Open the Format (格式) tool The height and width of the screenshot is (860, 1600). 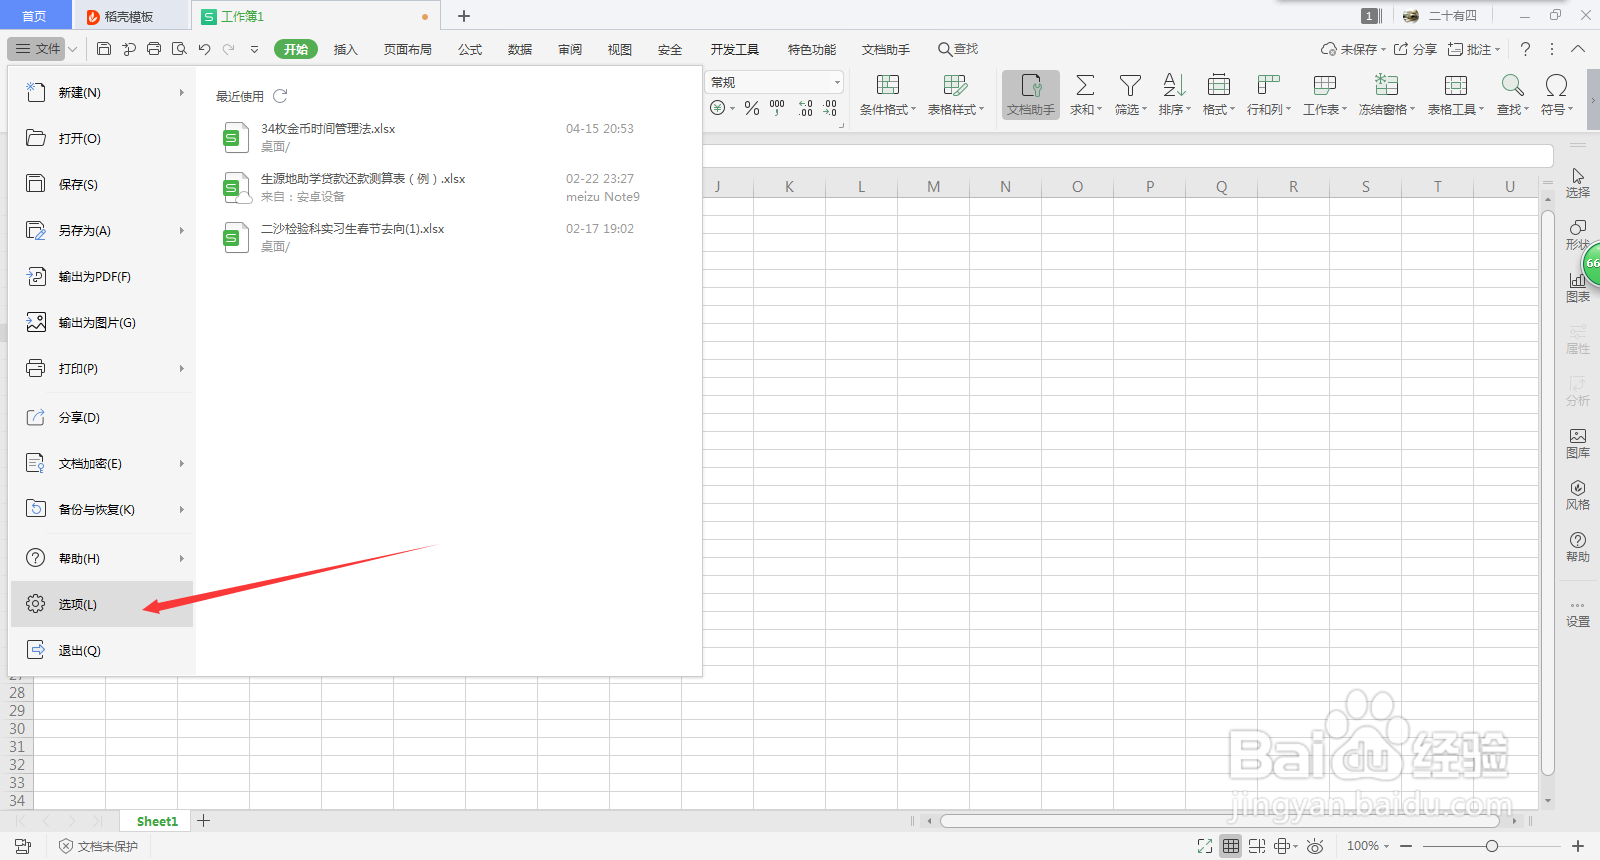click(x=1218, y=95)
